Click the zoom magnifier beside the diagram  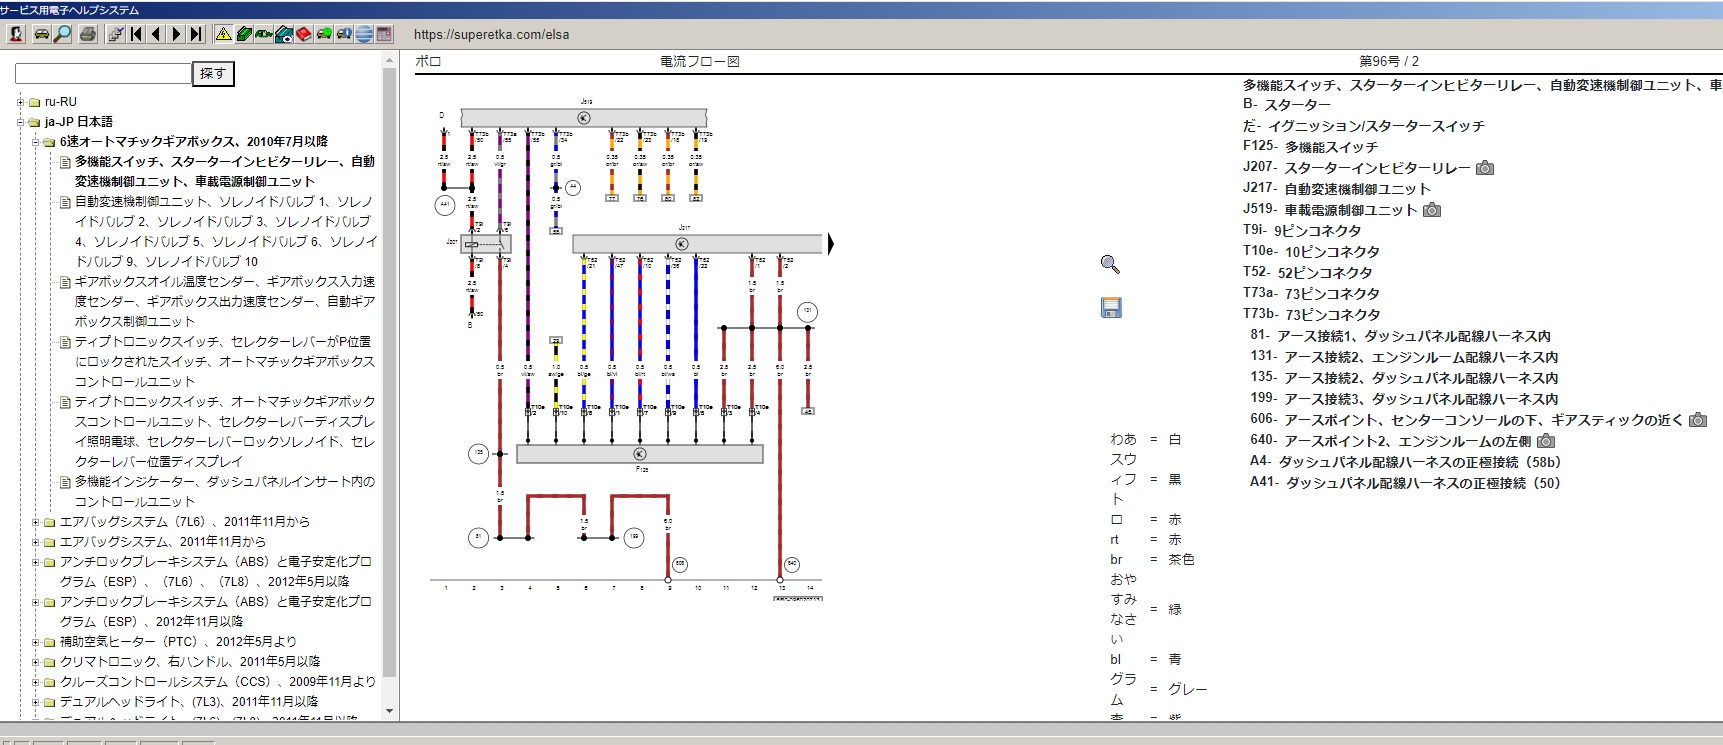pyautogui.click(x=1110, y=264)
